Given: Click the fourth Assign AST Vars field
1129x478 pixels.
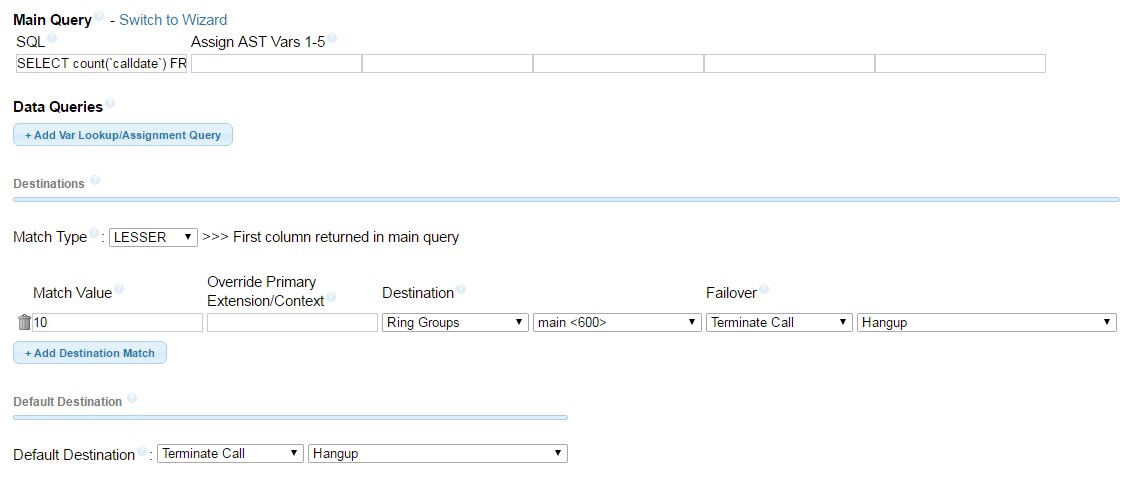Looking at the screenshot, I should (x=789, y=63).
